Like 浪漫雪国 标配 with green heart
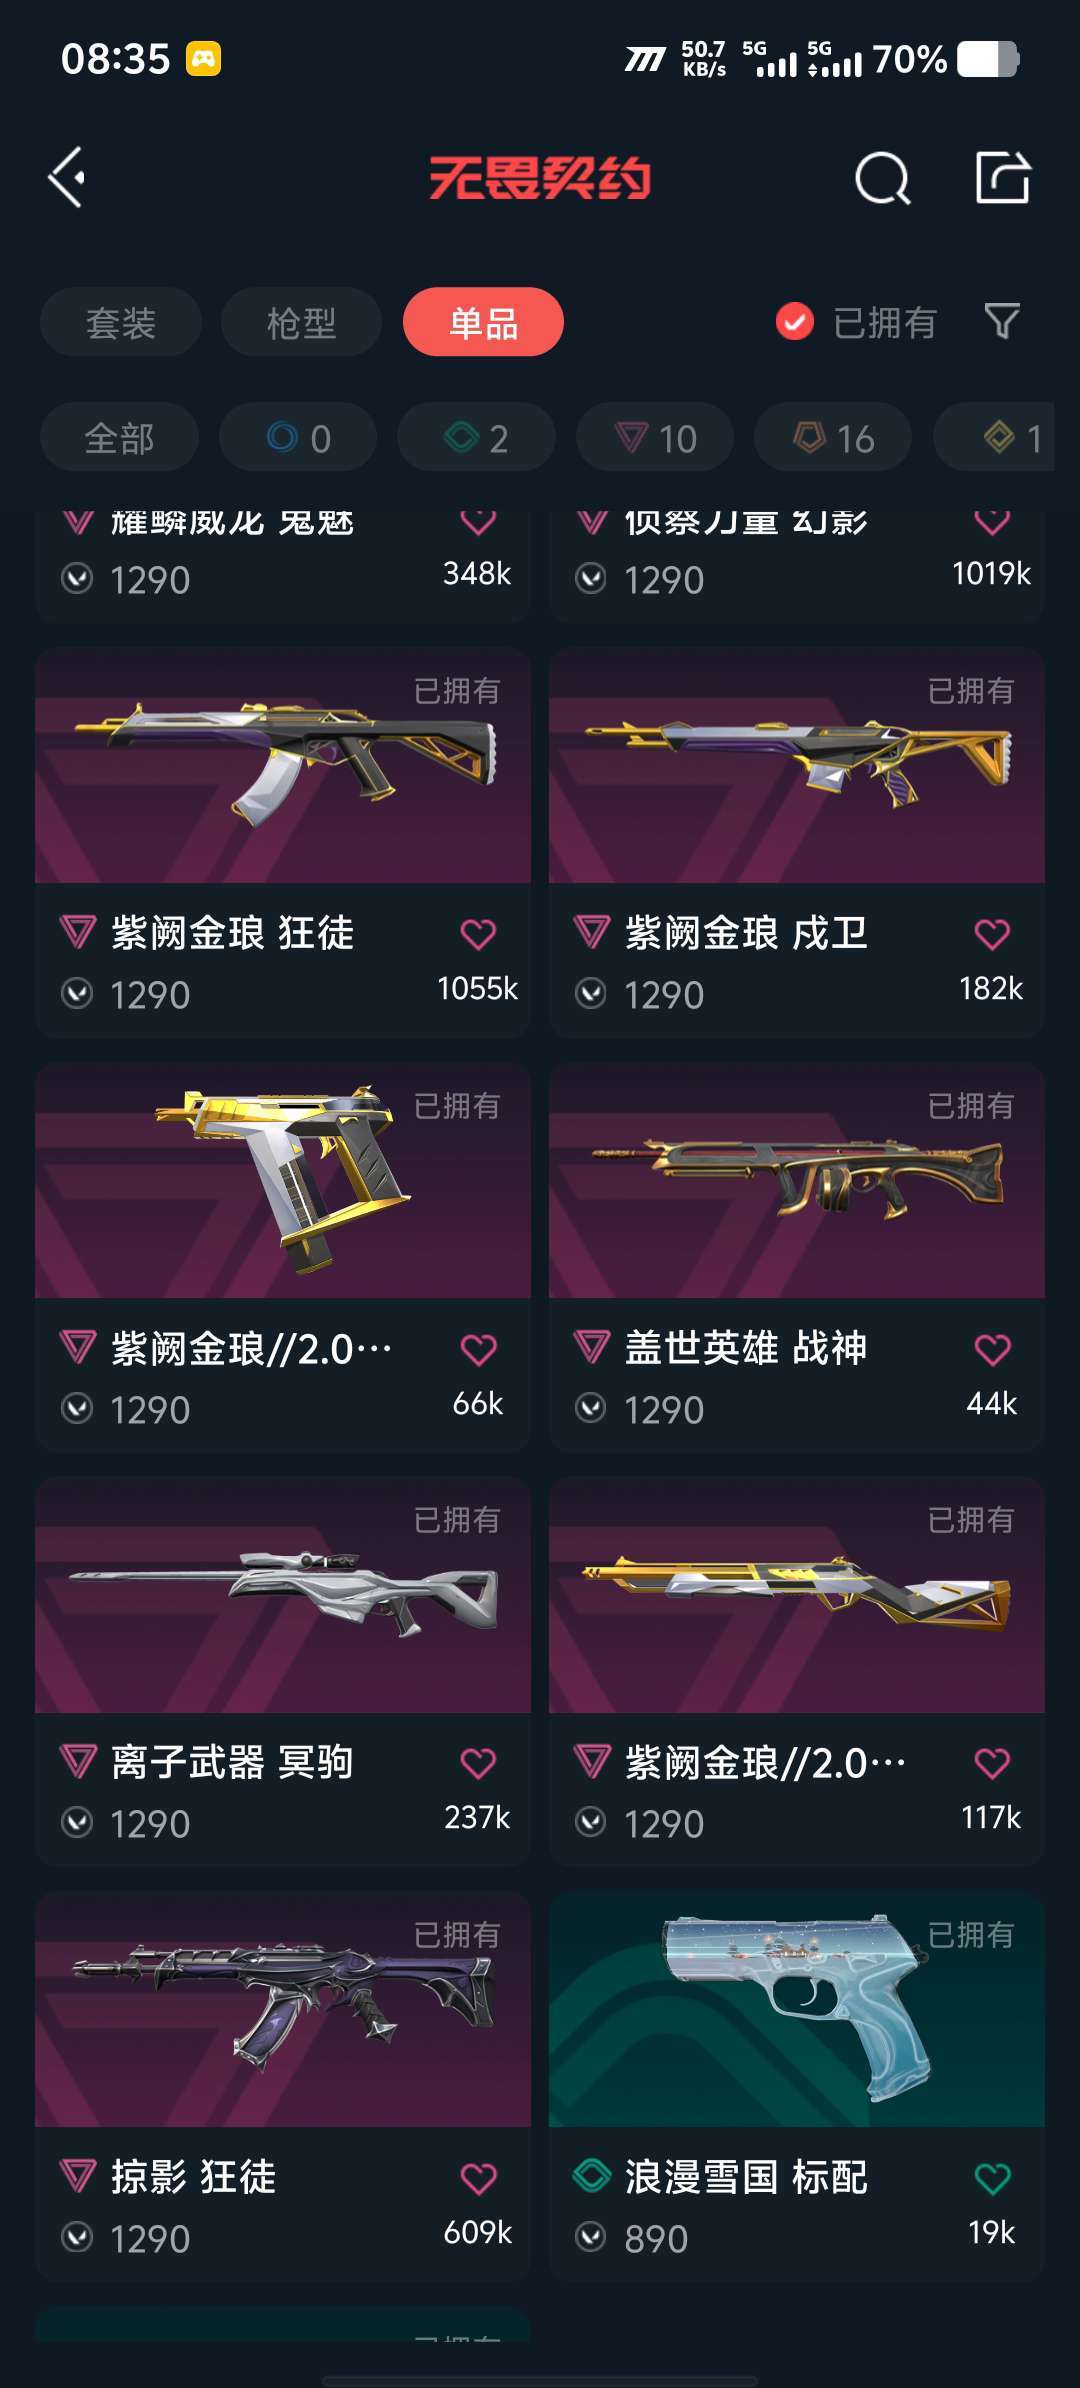 tap(992, 2178)
